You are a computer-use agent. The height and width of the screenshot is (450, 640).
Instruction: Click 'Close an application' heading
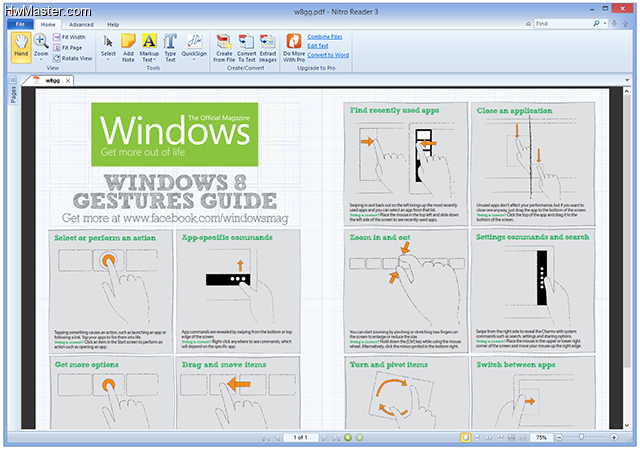(x=514, y=111)
